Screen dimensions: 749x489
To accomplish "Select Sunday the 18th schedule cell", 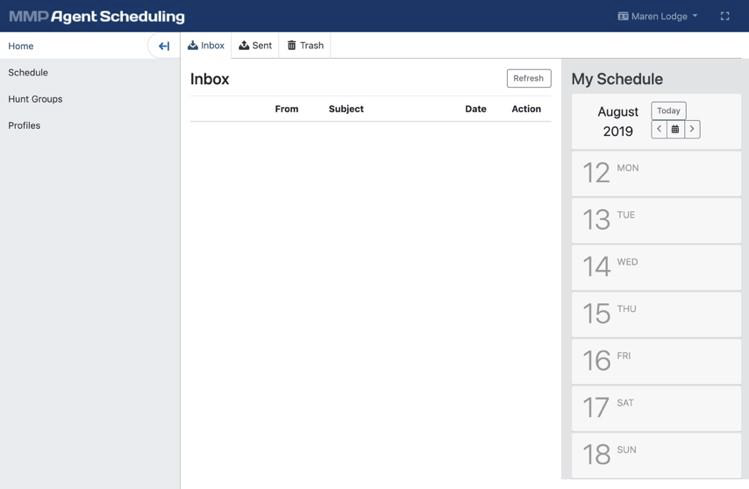I will pos(656,455).
